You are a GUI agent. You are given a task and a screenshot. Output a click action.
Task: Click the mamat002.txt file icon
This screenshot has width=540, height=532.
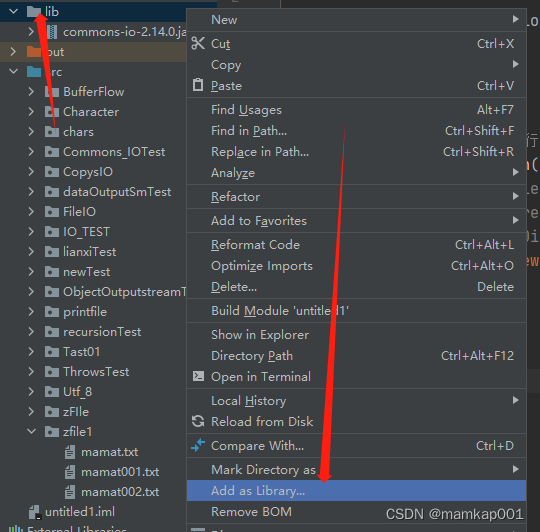(x=70, y=492)
